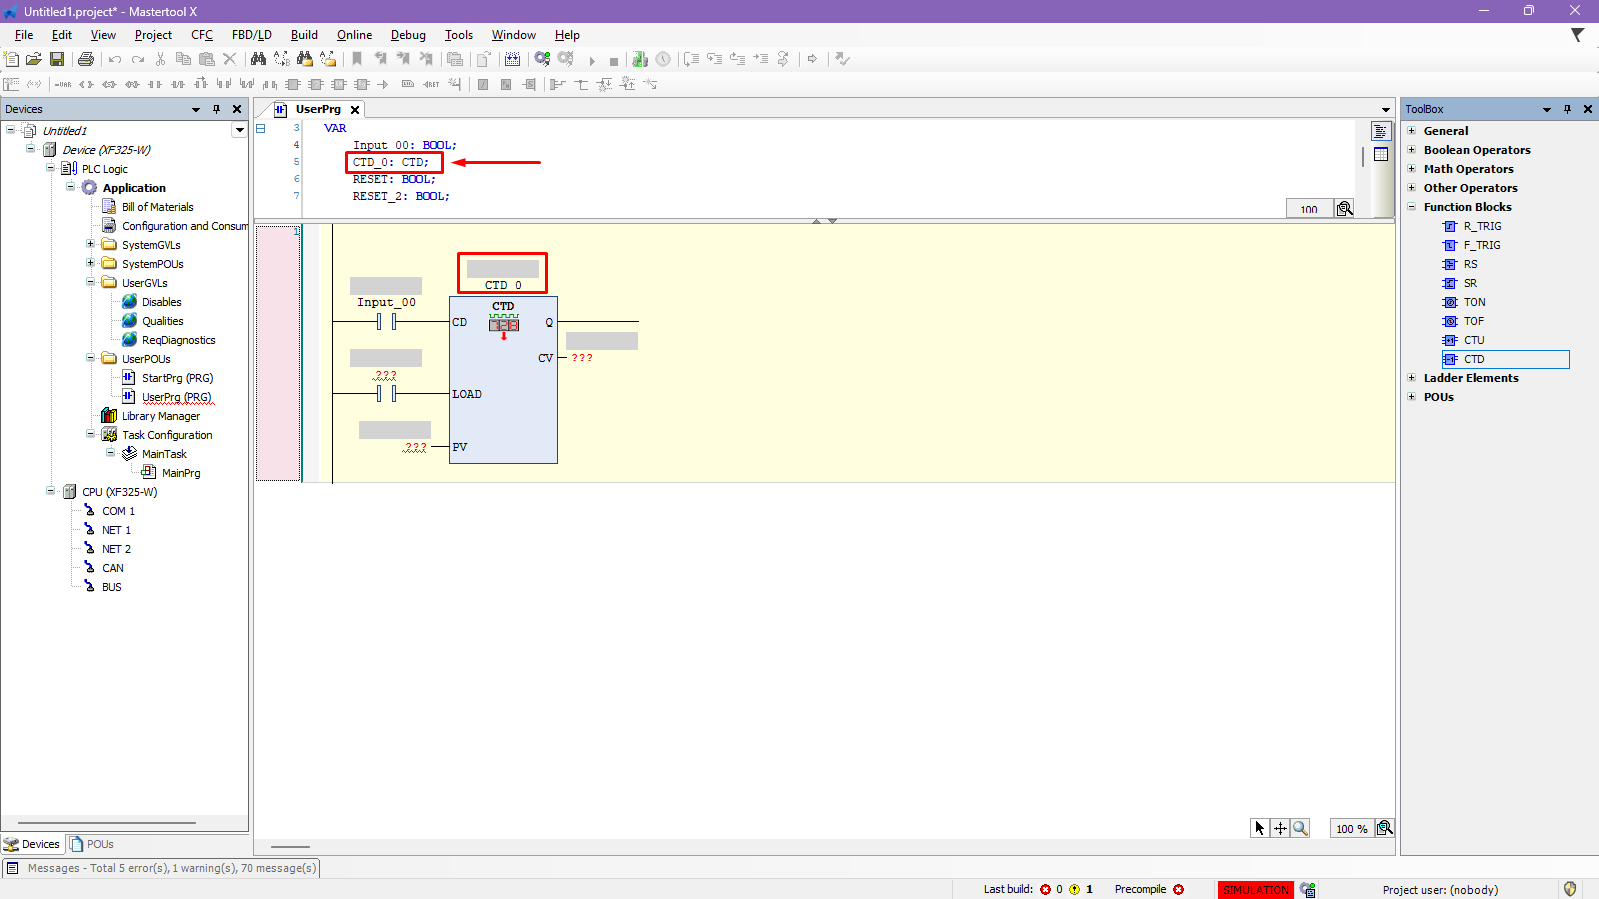Open the Find binoculars tool

258,60
